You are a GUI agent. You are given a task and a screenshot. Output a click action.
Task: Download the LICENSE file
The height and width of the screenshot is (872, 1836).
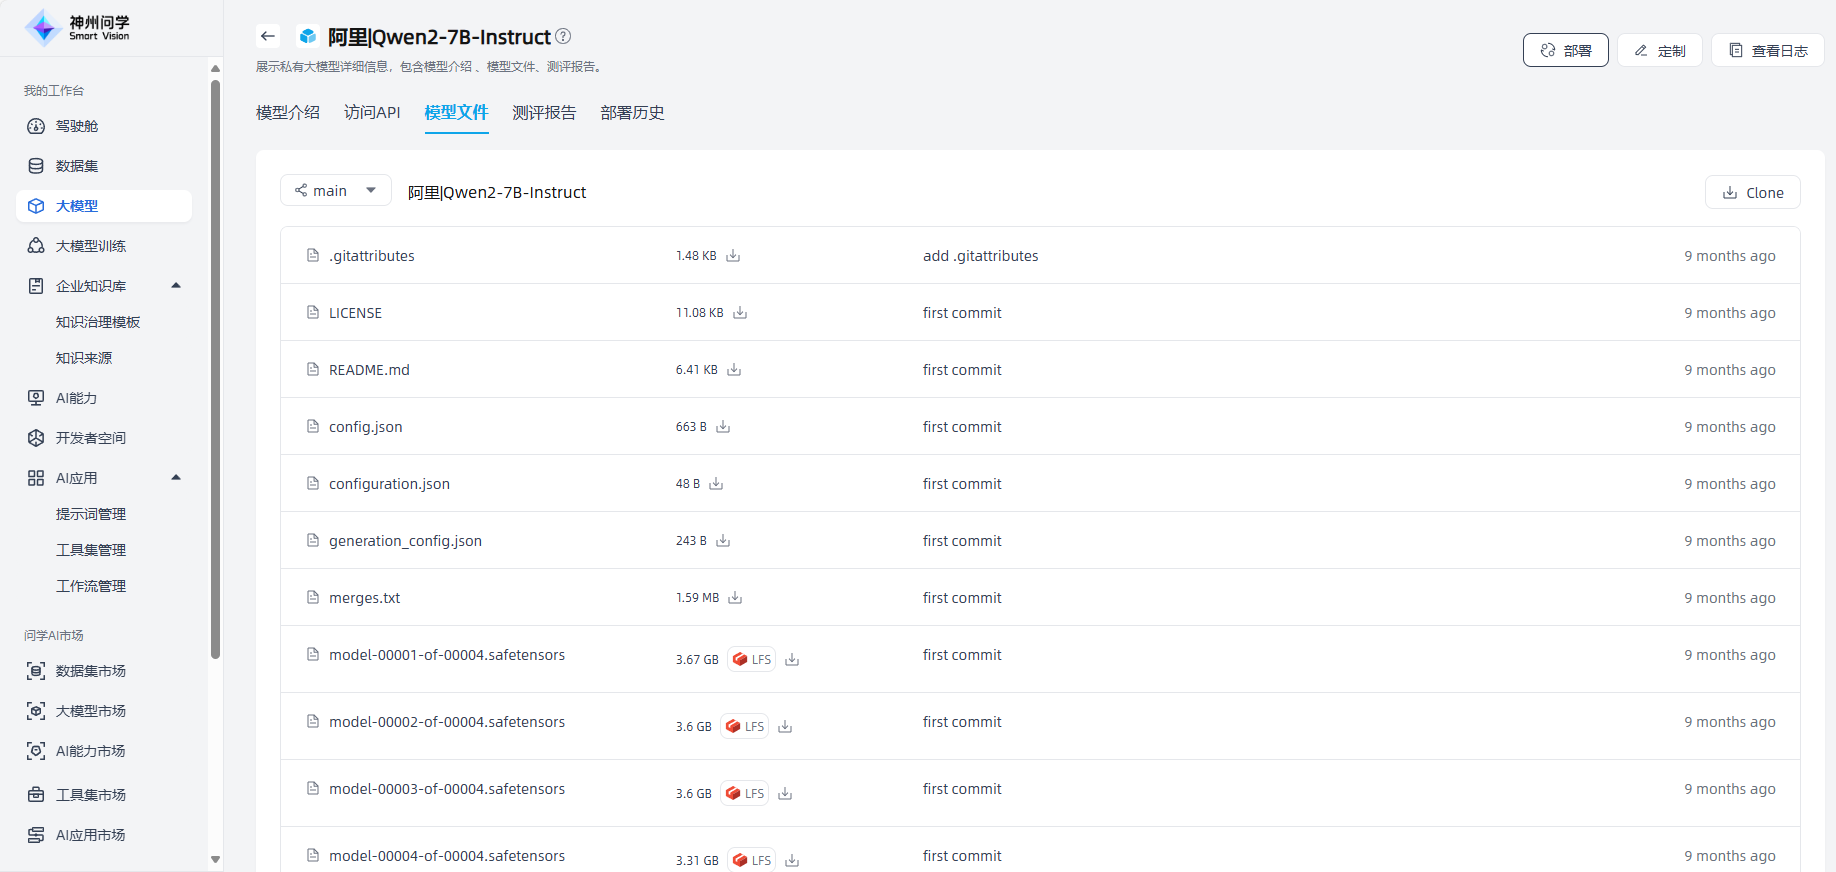[740, 313]
